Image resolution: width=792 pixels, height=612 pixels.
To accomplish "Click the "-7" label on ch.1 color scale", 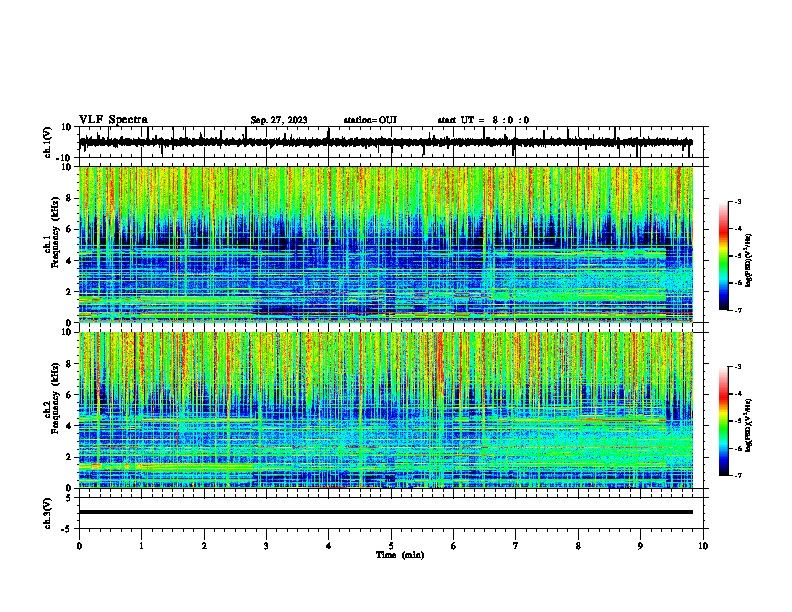I will click(738, 310).
